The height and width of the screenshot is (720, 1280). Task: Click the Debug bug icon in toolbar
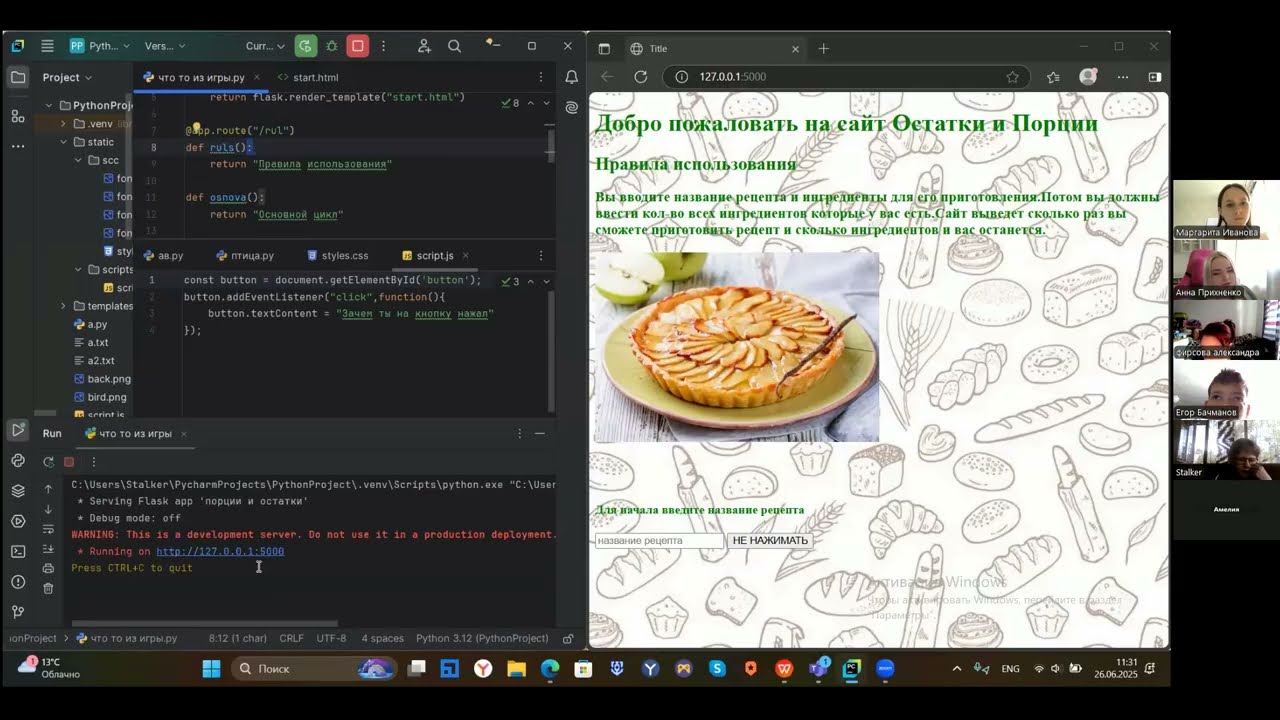[x=332, y=46]
